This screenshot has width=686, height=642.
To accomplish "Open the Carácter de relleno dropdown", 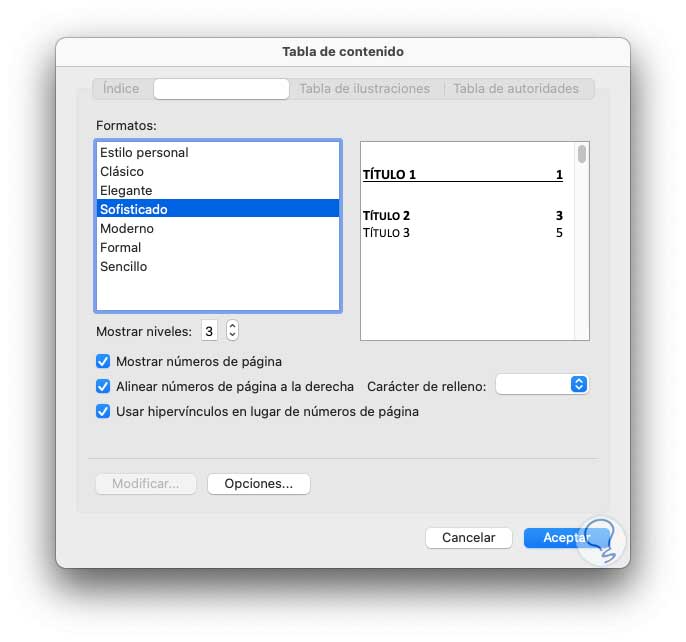I will (x=541, y=385).
